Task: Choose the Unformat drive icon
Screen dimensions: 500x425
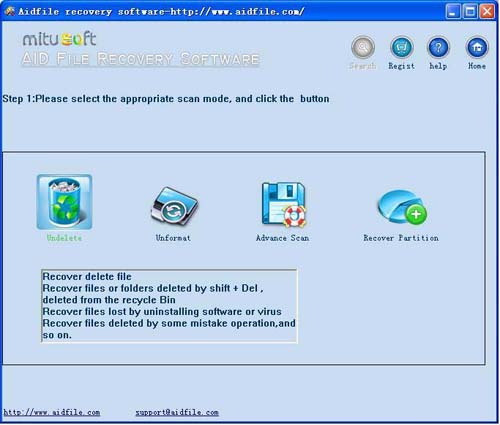Action: (x=174, y=207)
